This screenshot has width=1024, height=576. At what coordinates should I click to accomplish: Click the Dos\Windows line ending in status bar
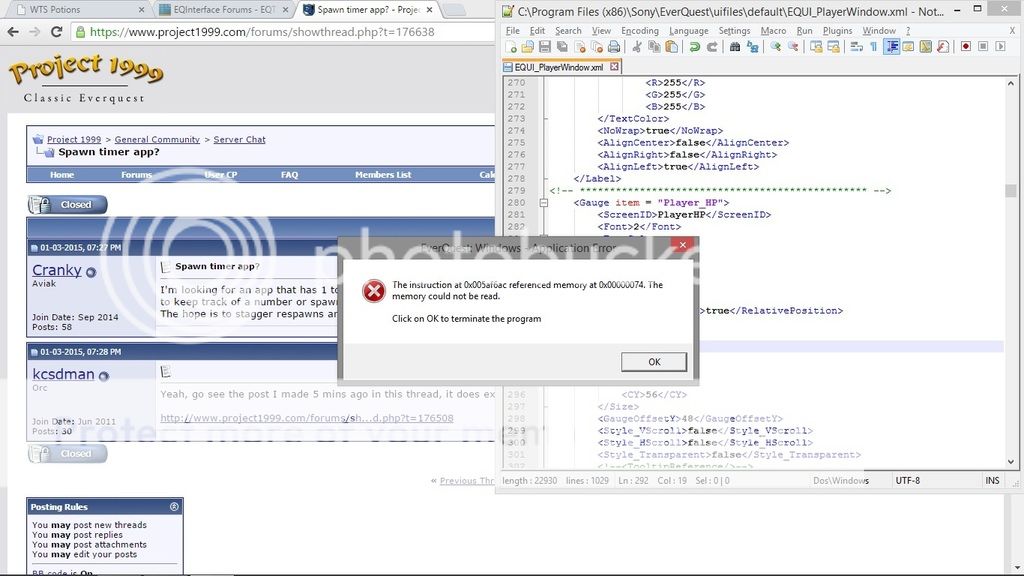click(840, 481)
